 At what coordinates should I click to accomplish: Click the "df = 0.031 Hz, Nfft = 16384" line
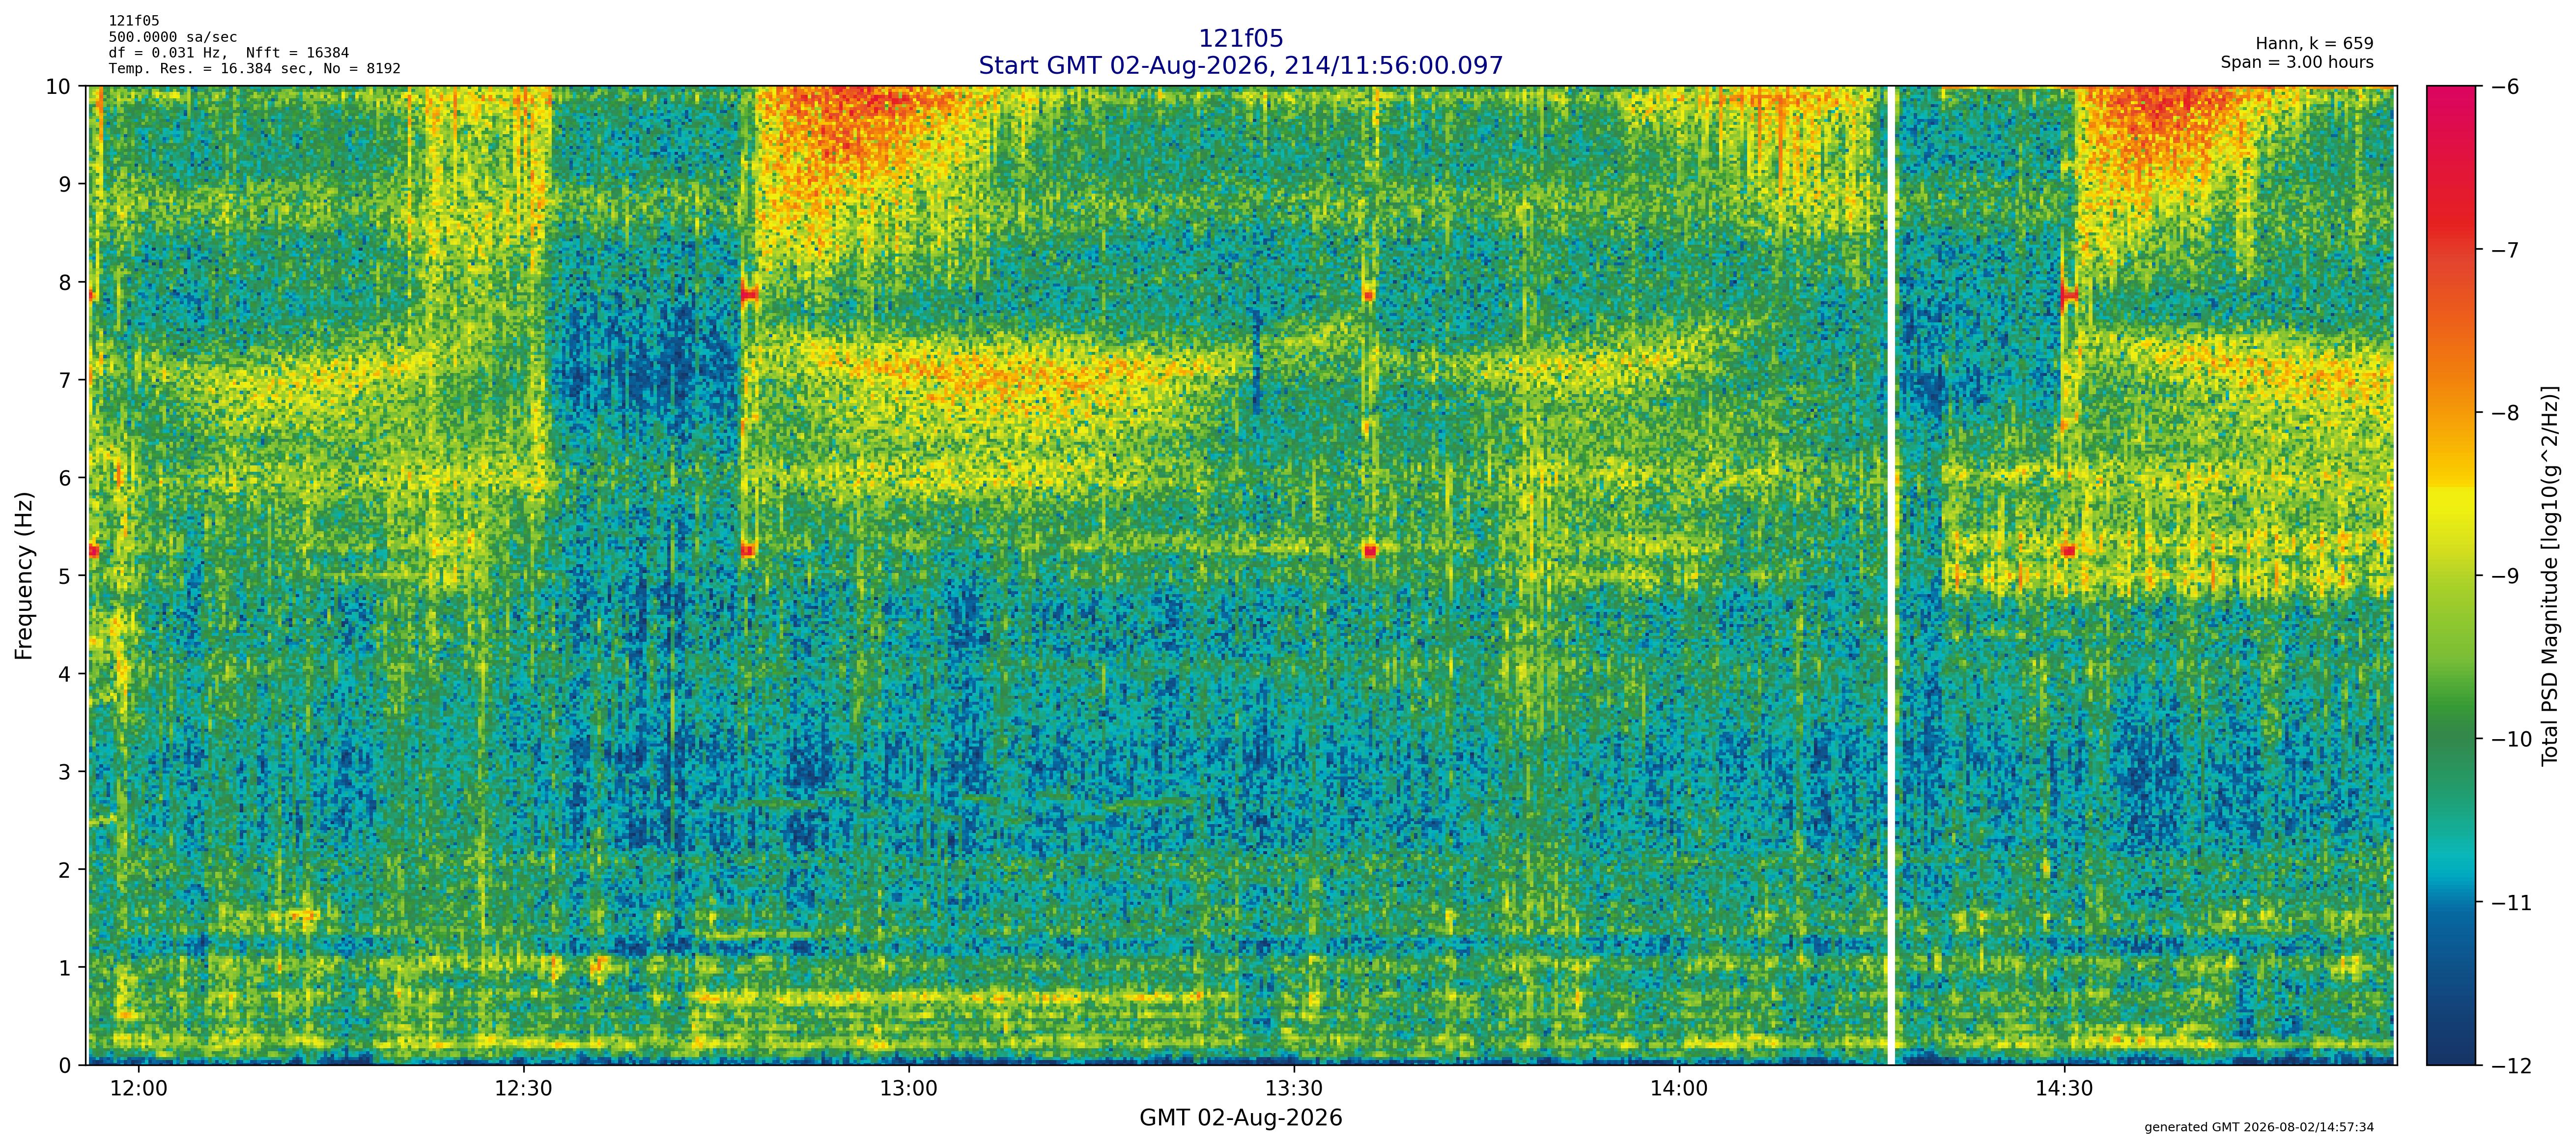tap(229, 53)
